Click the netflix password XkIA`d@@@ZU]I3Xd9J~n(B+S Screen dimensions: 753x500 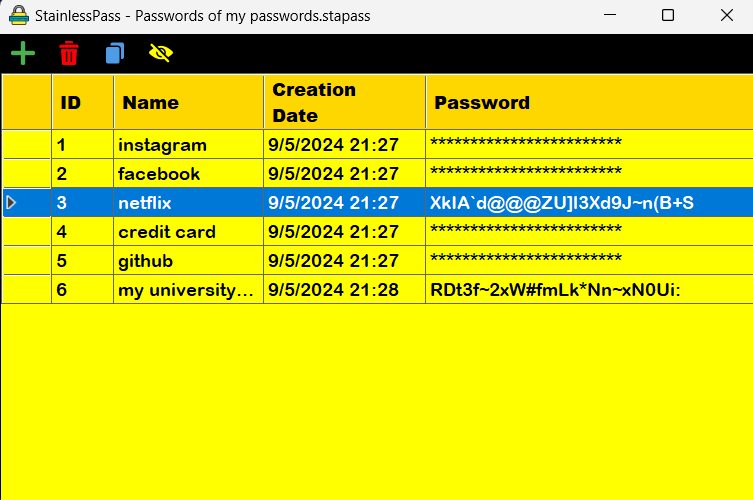click(x=562, y=203)
